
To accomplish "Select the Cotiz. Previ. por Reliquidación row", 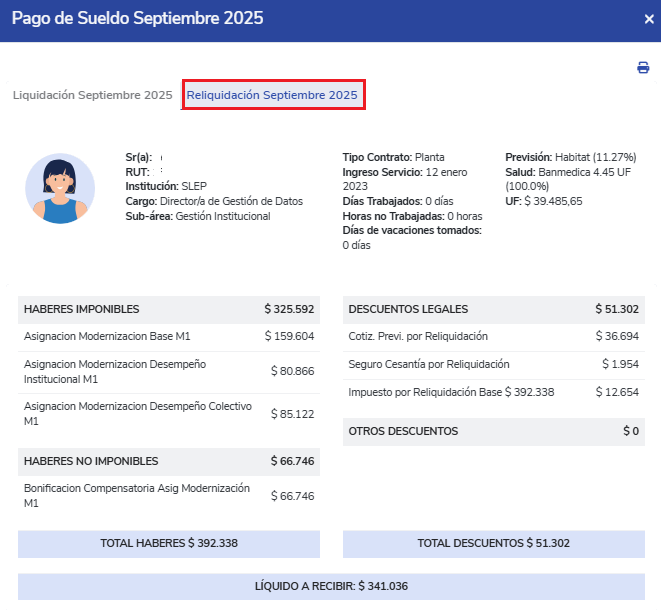I will pyautogui.click(x=493, y=337).
